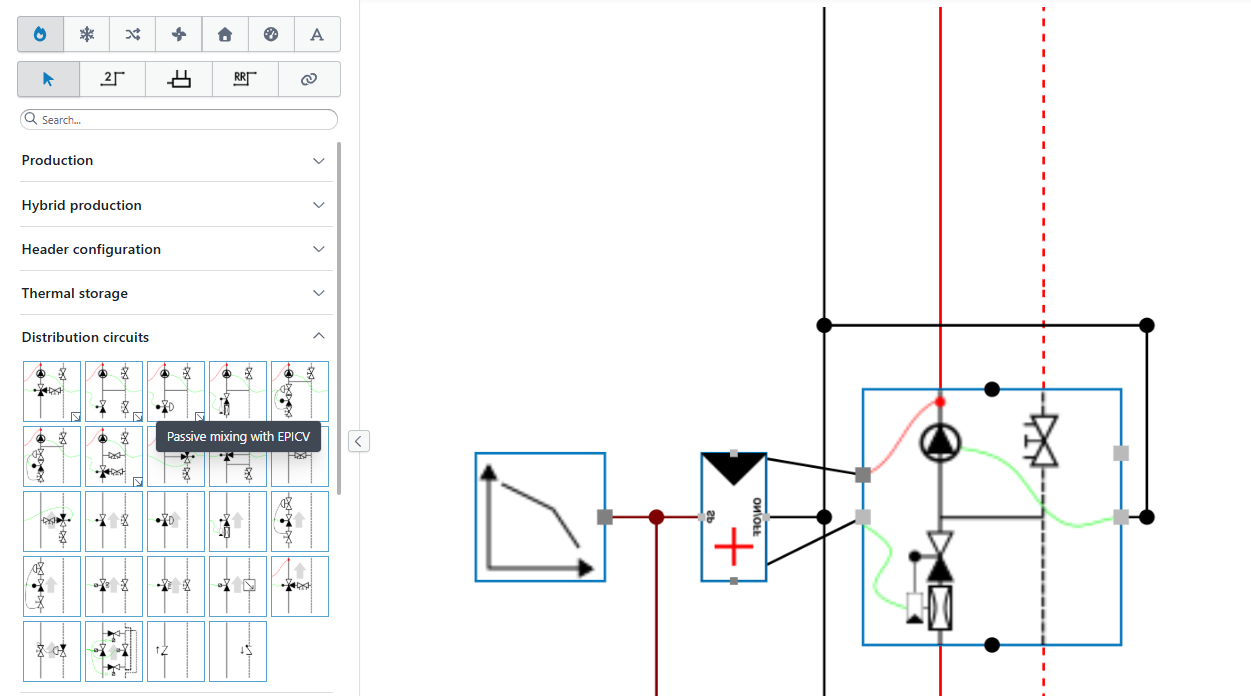The image size is (1251, 696).
Task: Select the gauge dashboard category icon
Action: tap(271, 34)
